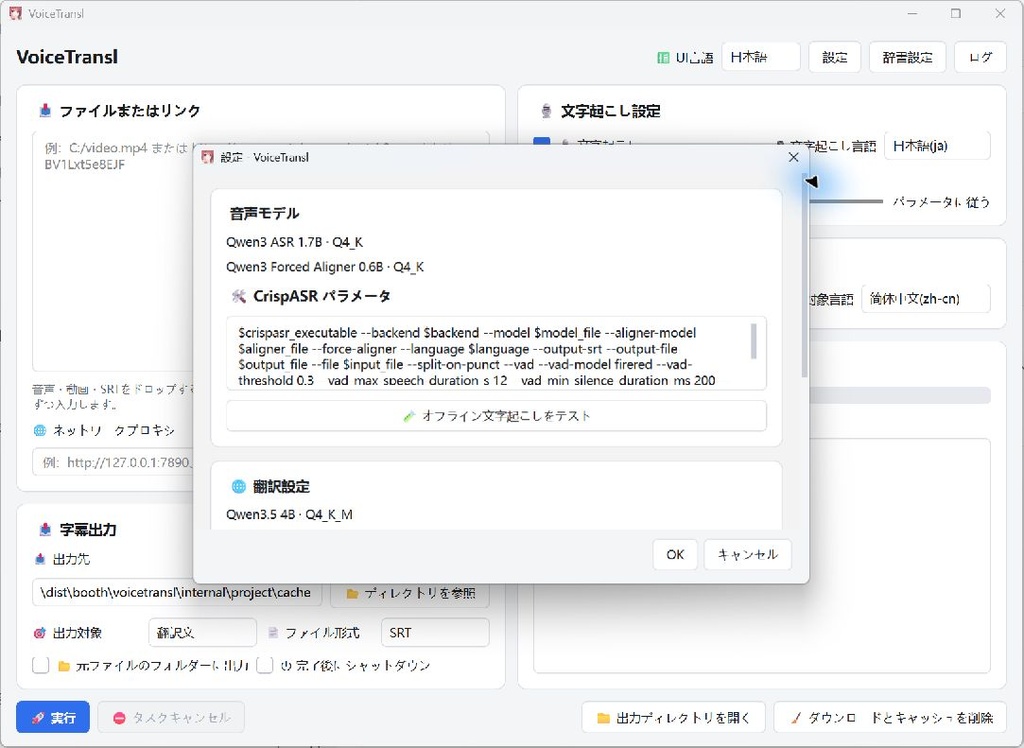This screenshot has width=1024, height=748.
Task: Open the target language dropdown showing zh-cn
Action: point(925,299)
